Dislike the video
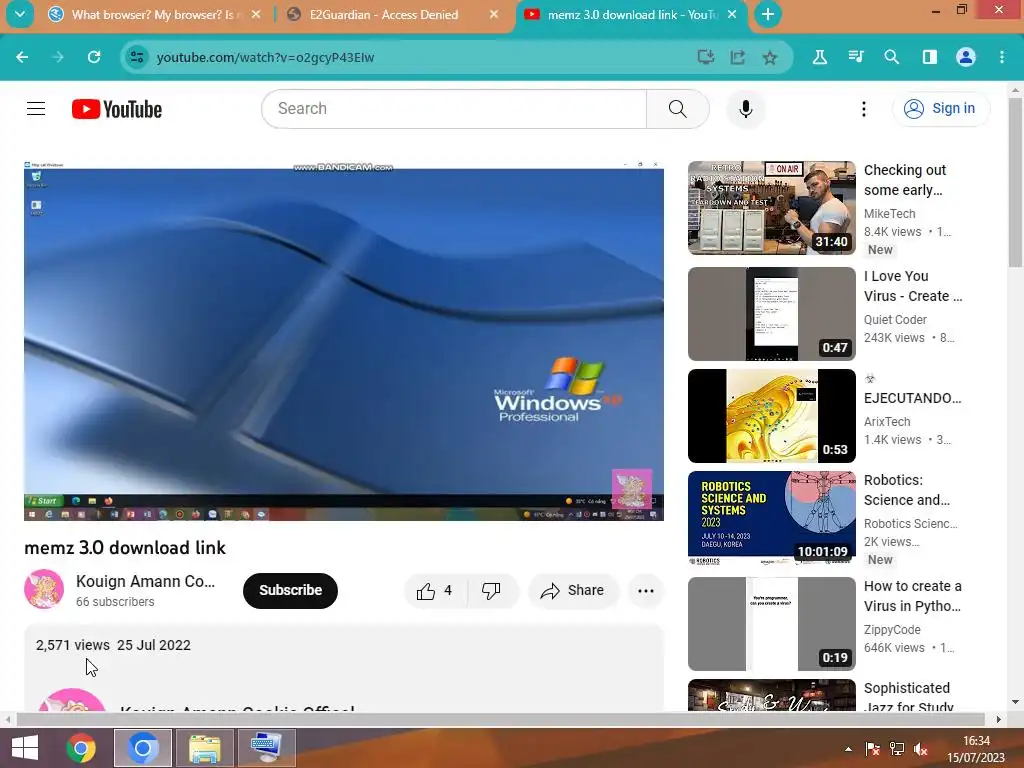This screenshot has height=768, width=1024. 492,590
